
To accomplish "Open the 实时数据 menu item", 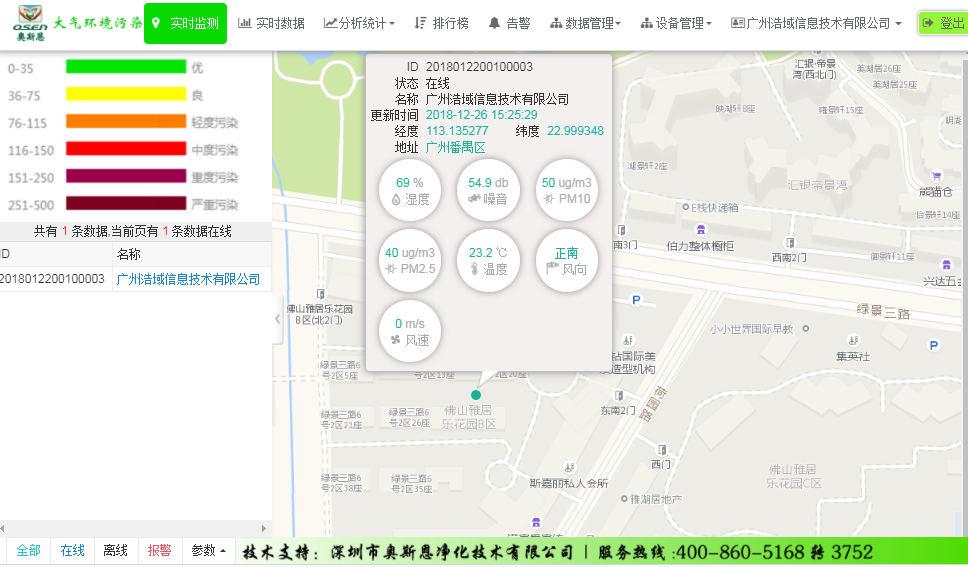I will tap(272, 23).
